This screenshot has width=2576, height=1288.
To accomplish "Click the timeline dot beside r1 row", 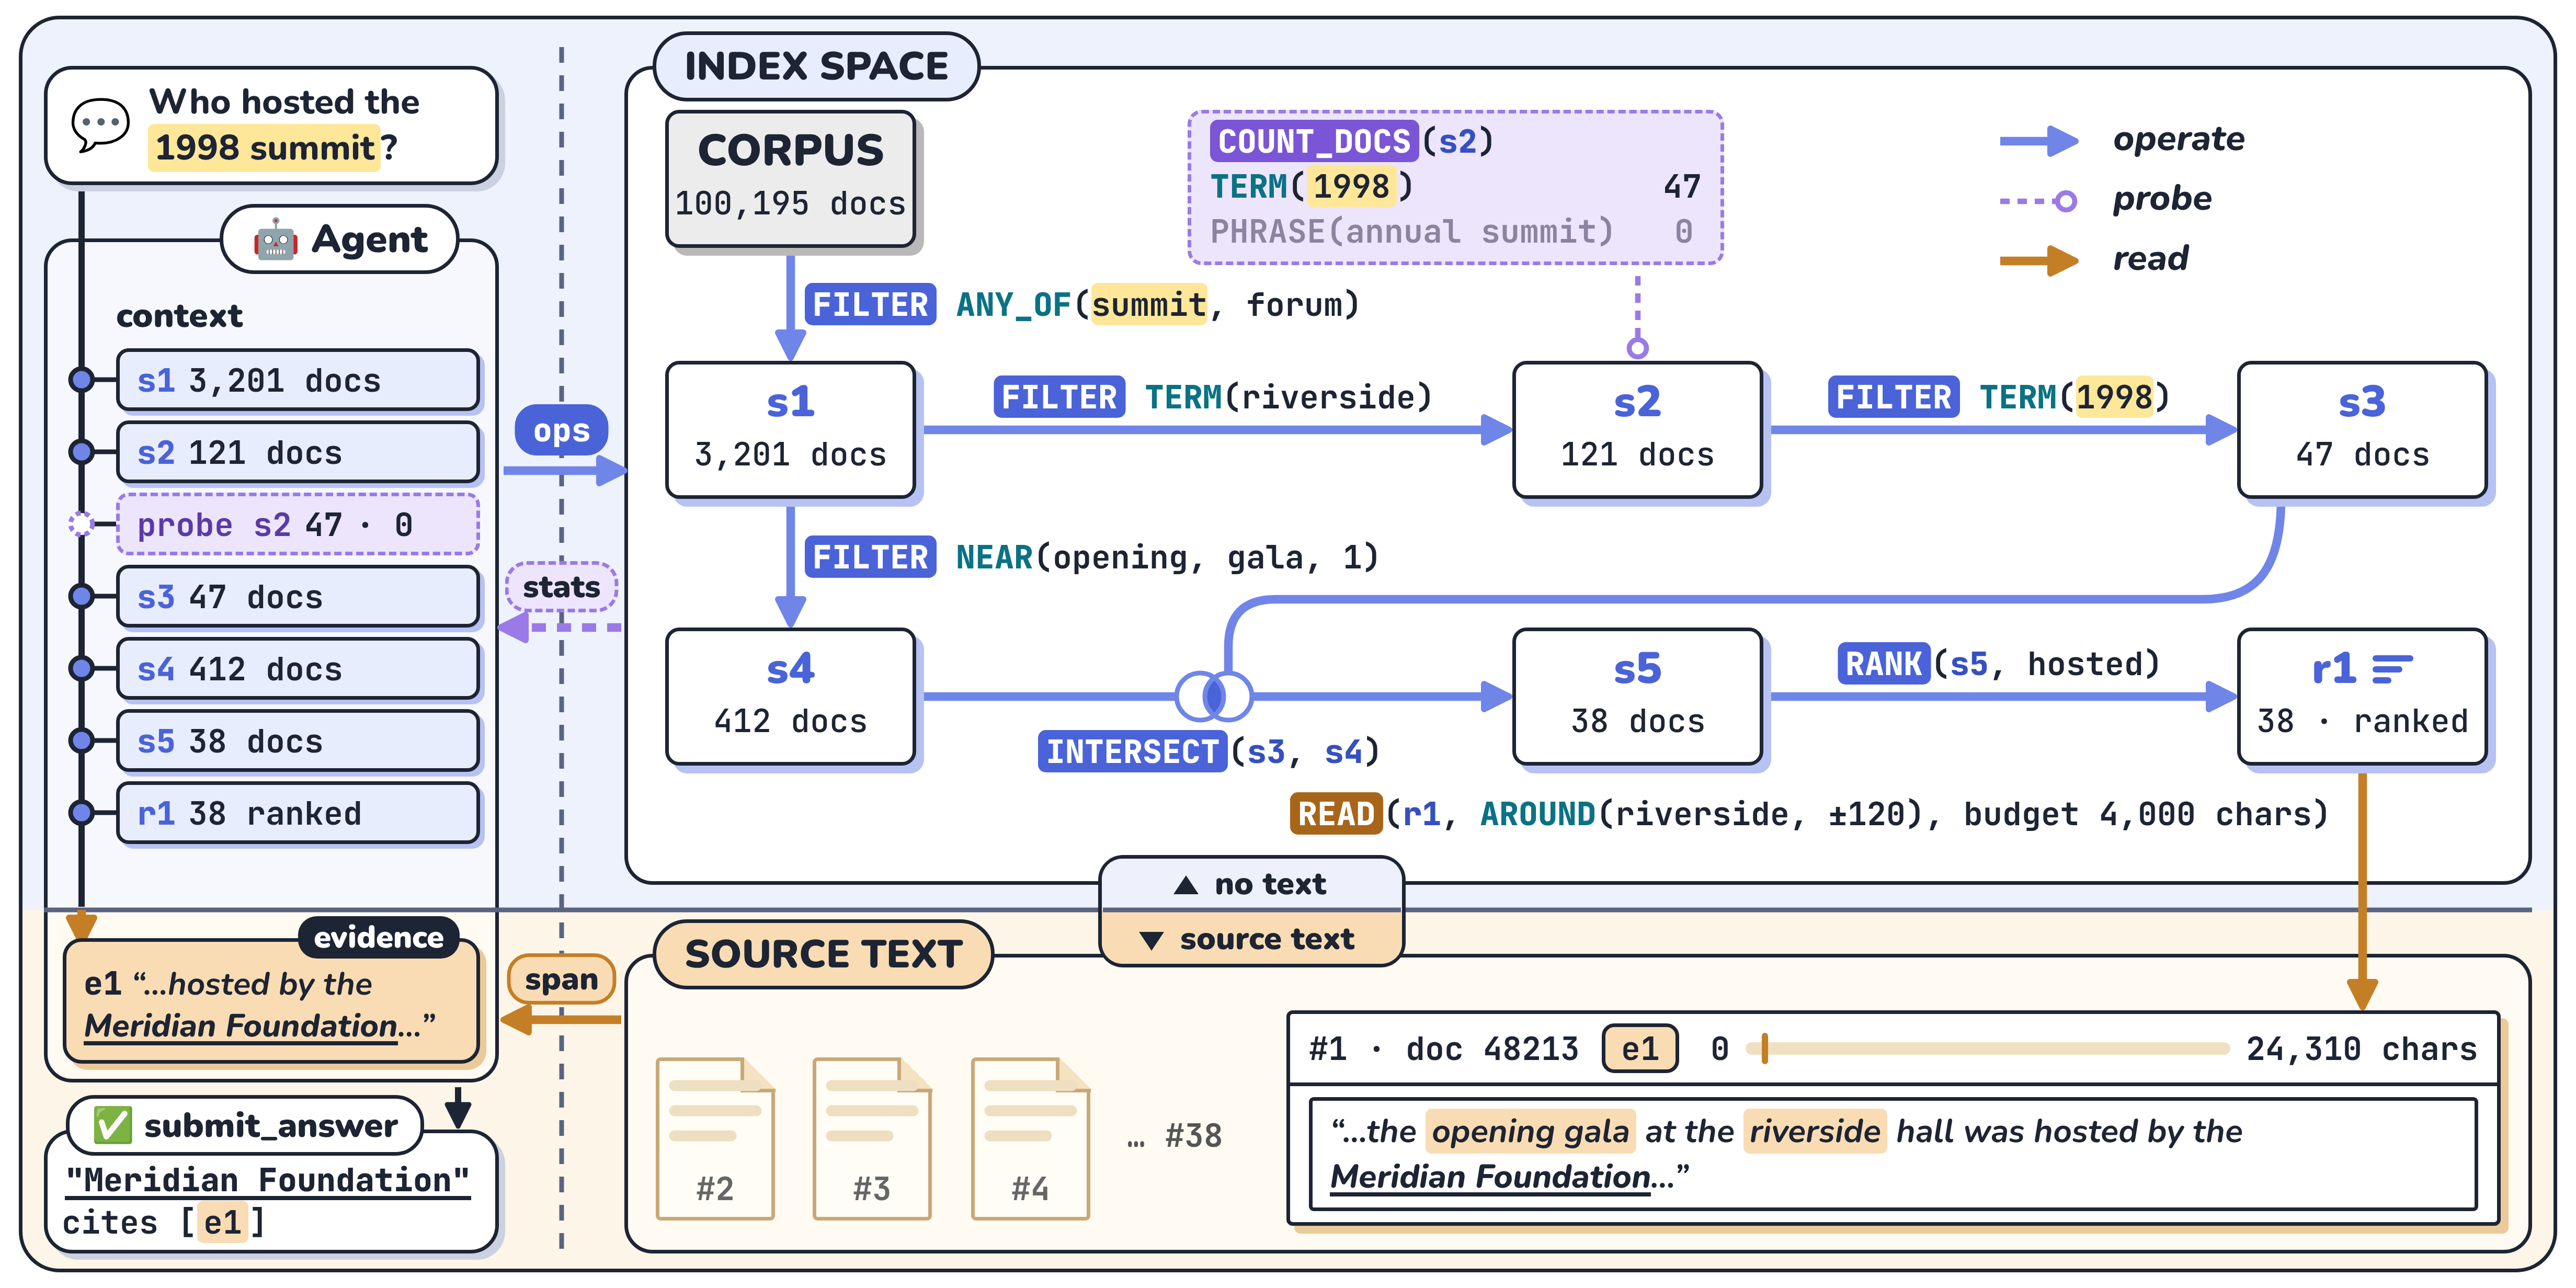I will coord(81,813).
